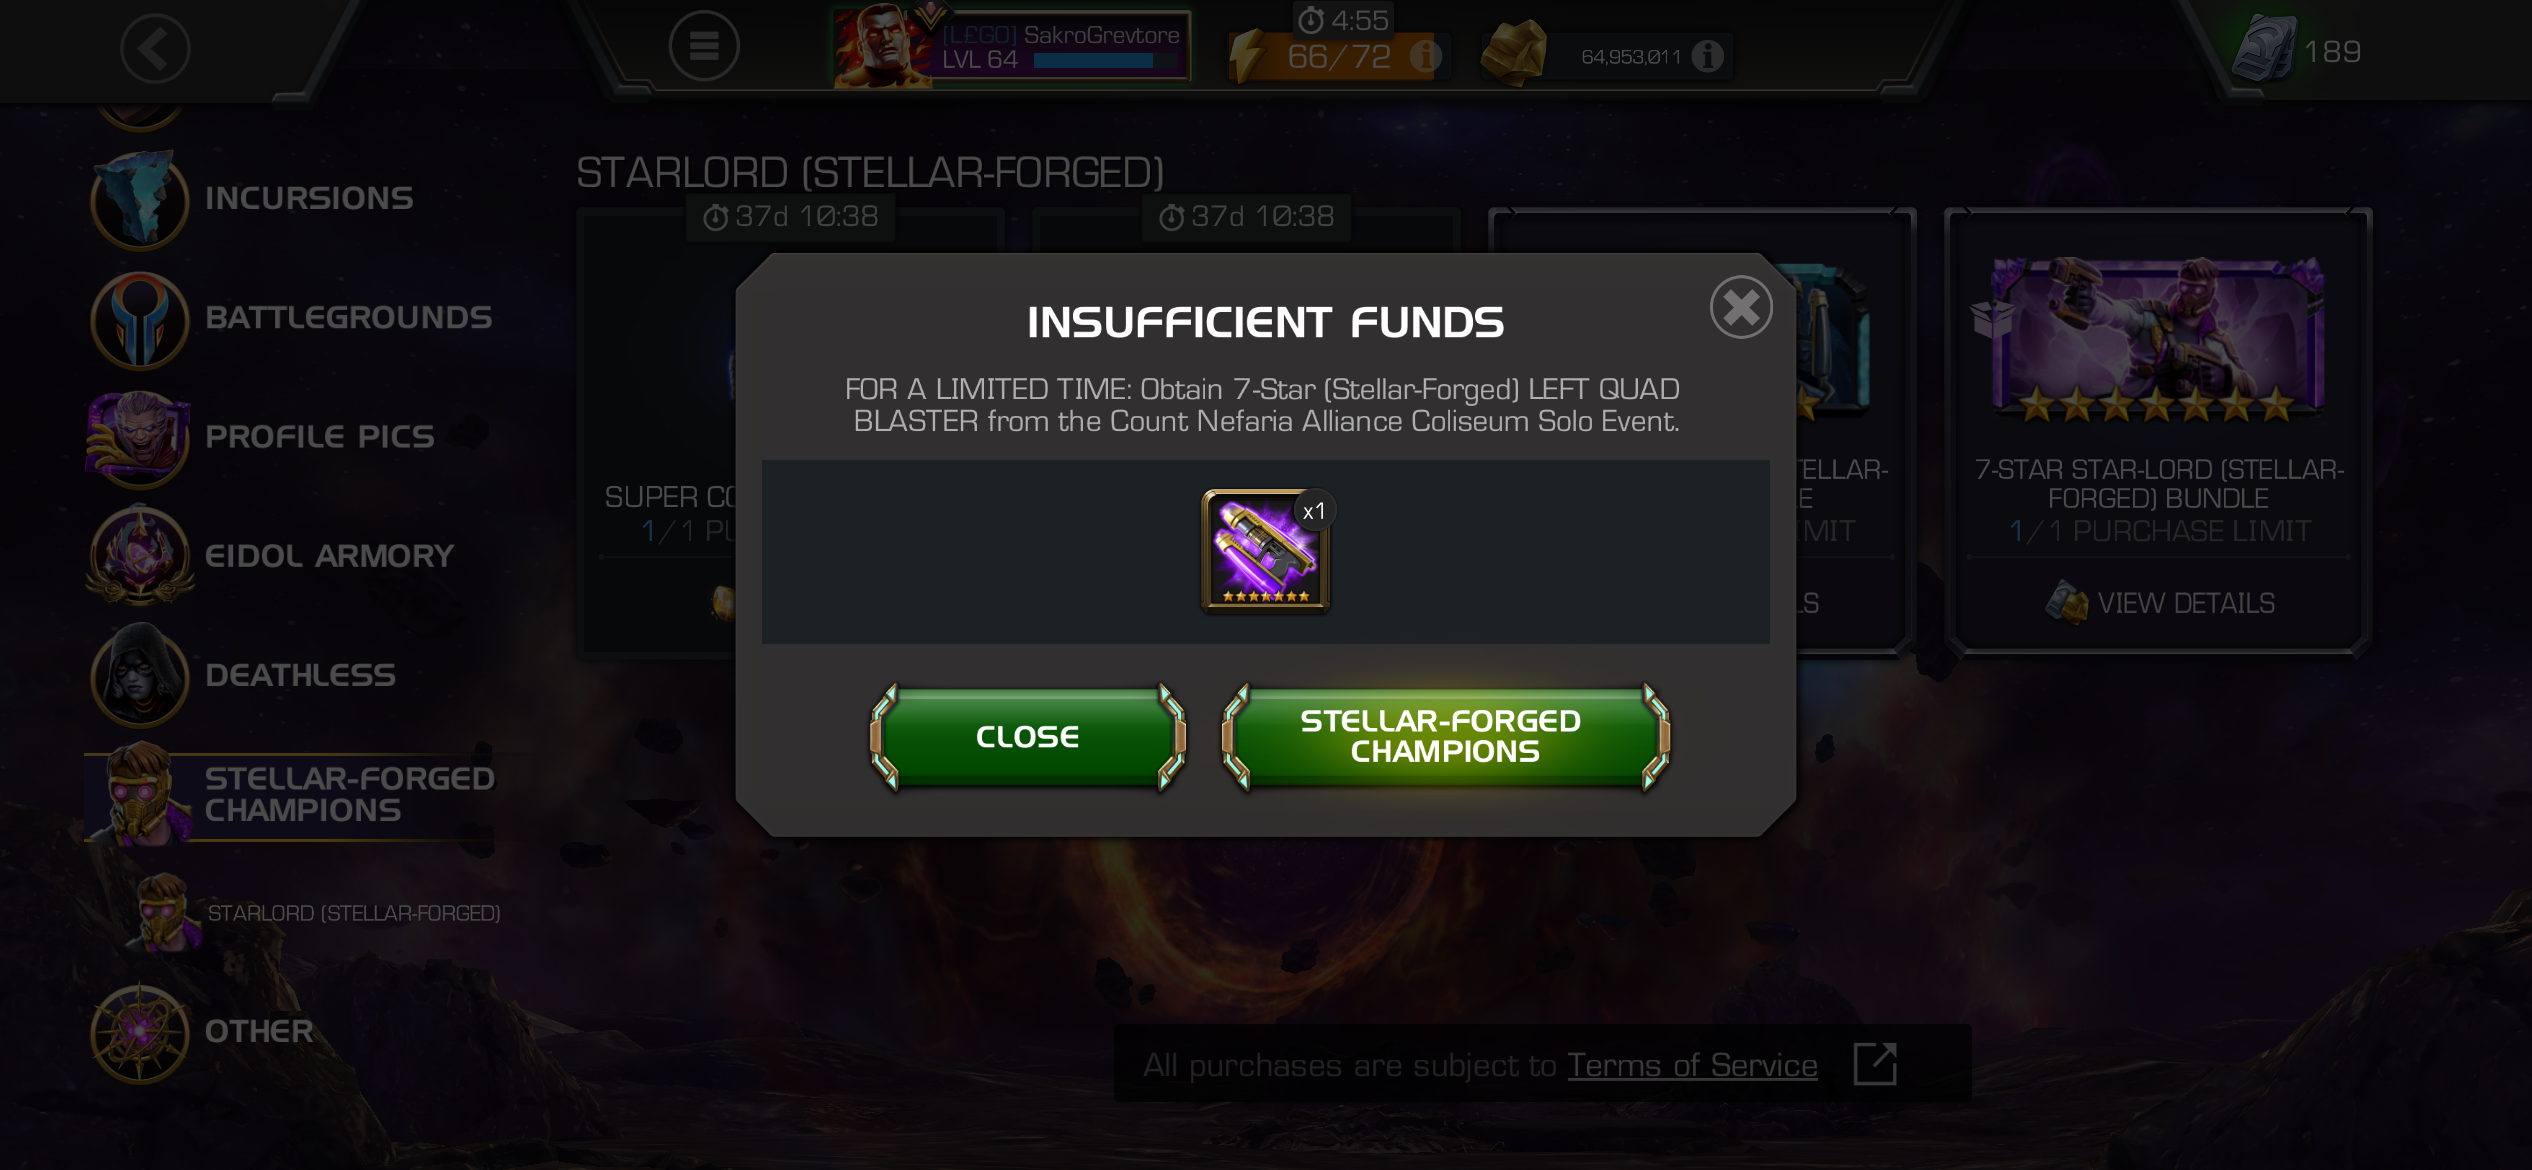The width and height of the screenshot is (2532, 1170).
Task: View details of 7-Star Star-Lord bundle
Action: [x=2160, y=603]
